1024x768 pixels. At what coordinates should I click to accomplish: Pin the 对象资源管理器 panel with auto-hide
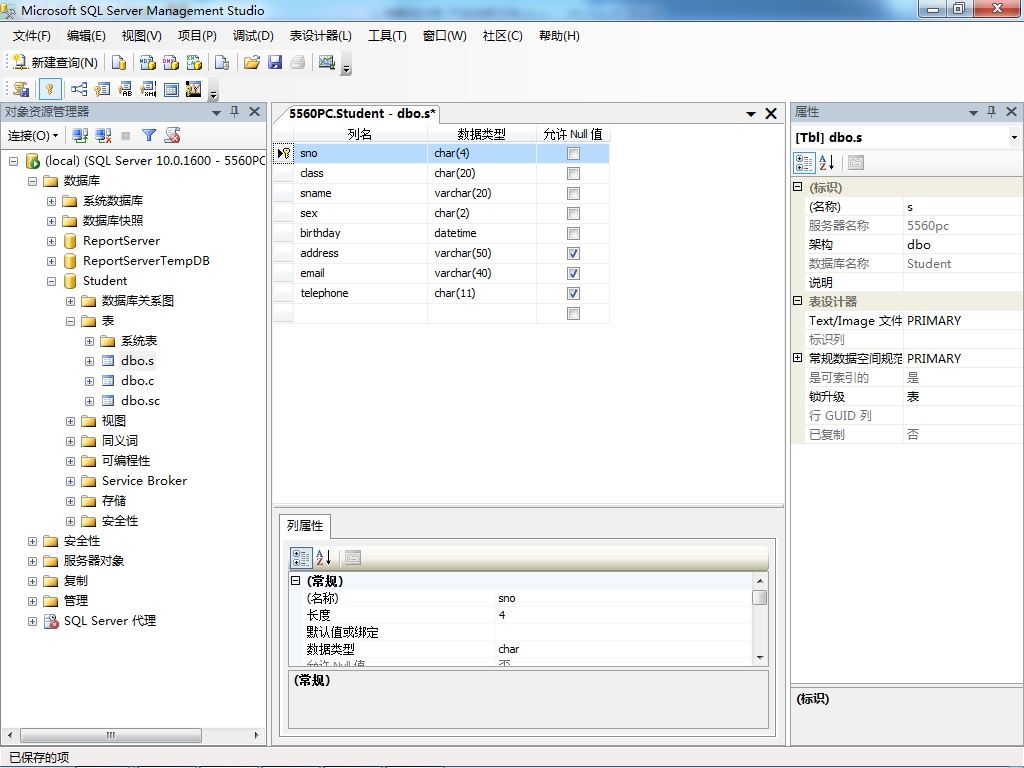click(234, 112)
